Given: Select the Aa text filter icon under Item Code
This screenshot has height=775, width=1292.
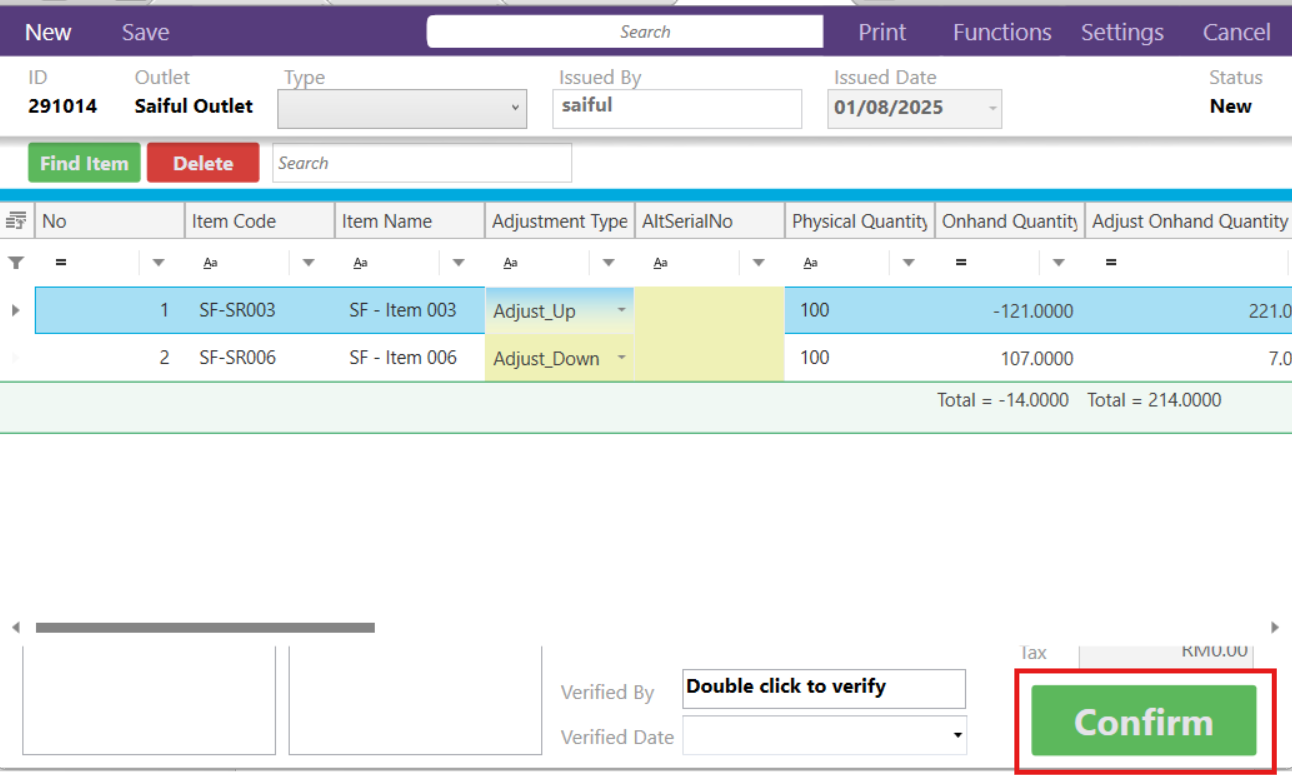Looking at the screenshot, I should (208, 262).
